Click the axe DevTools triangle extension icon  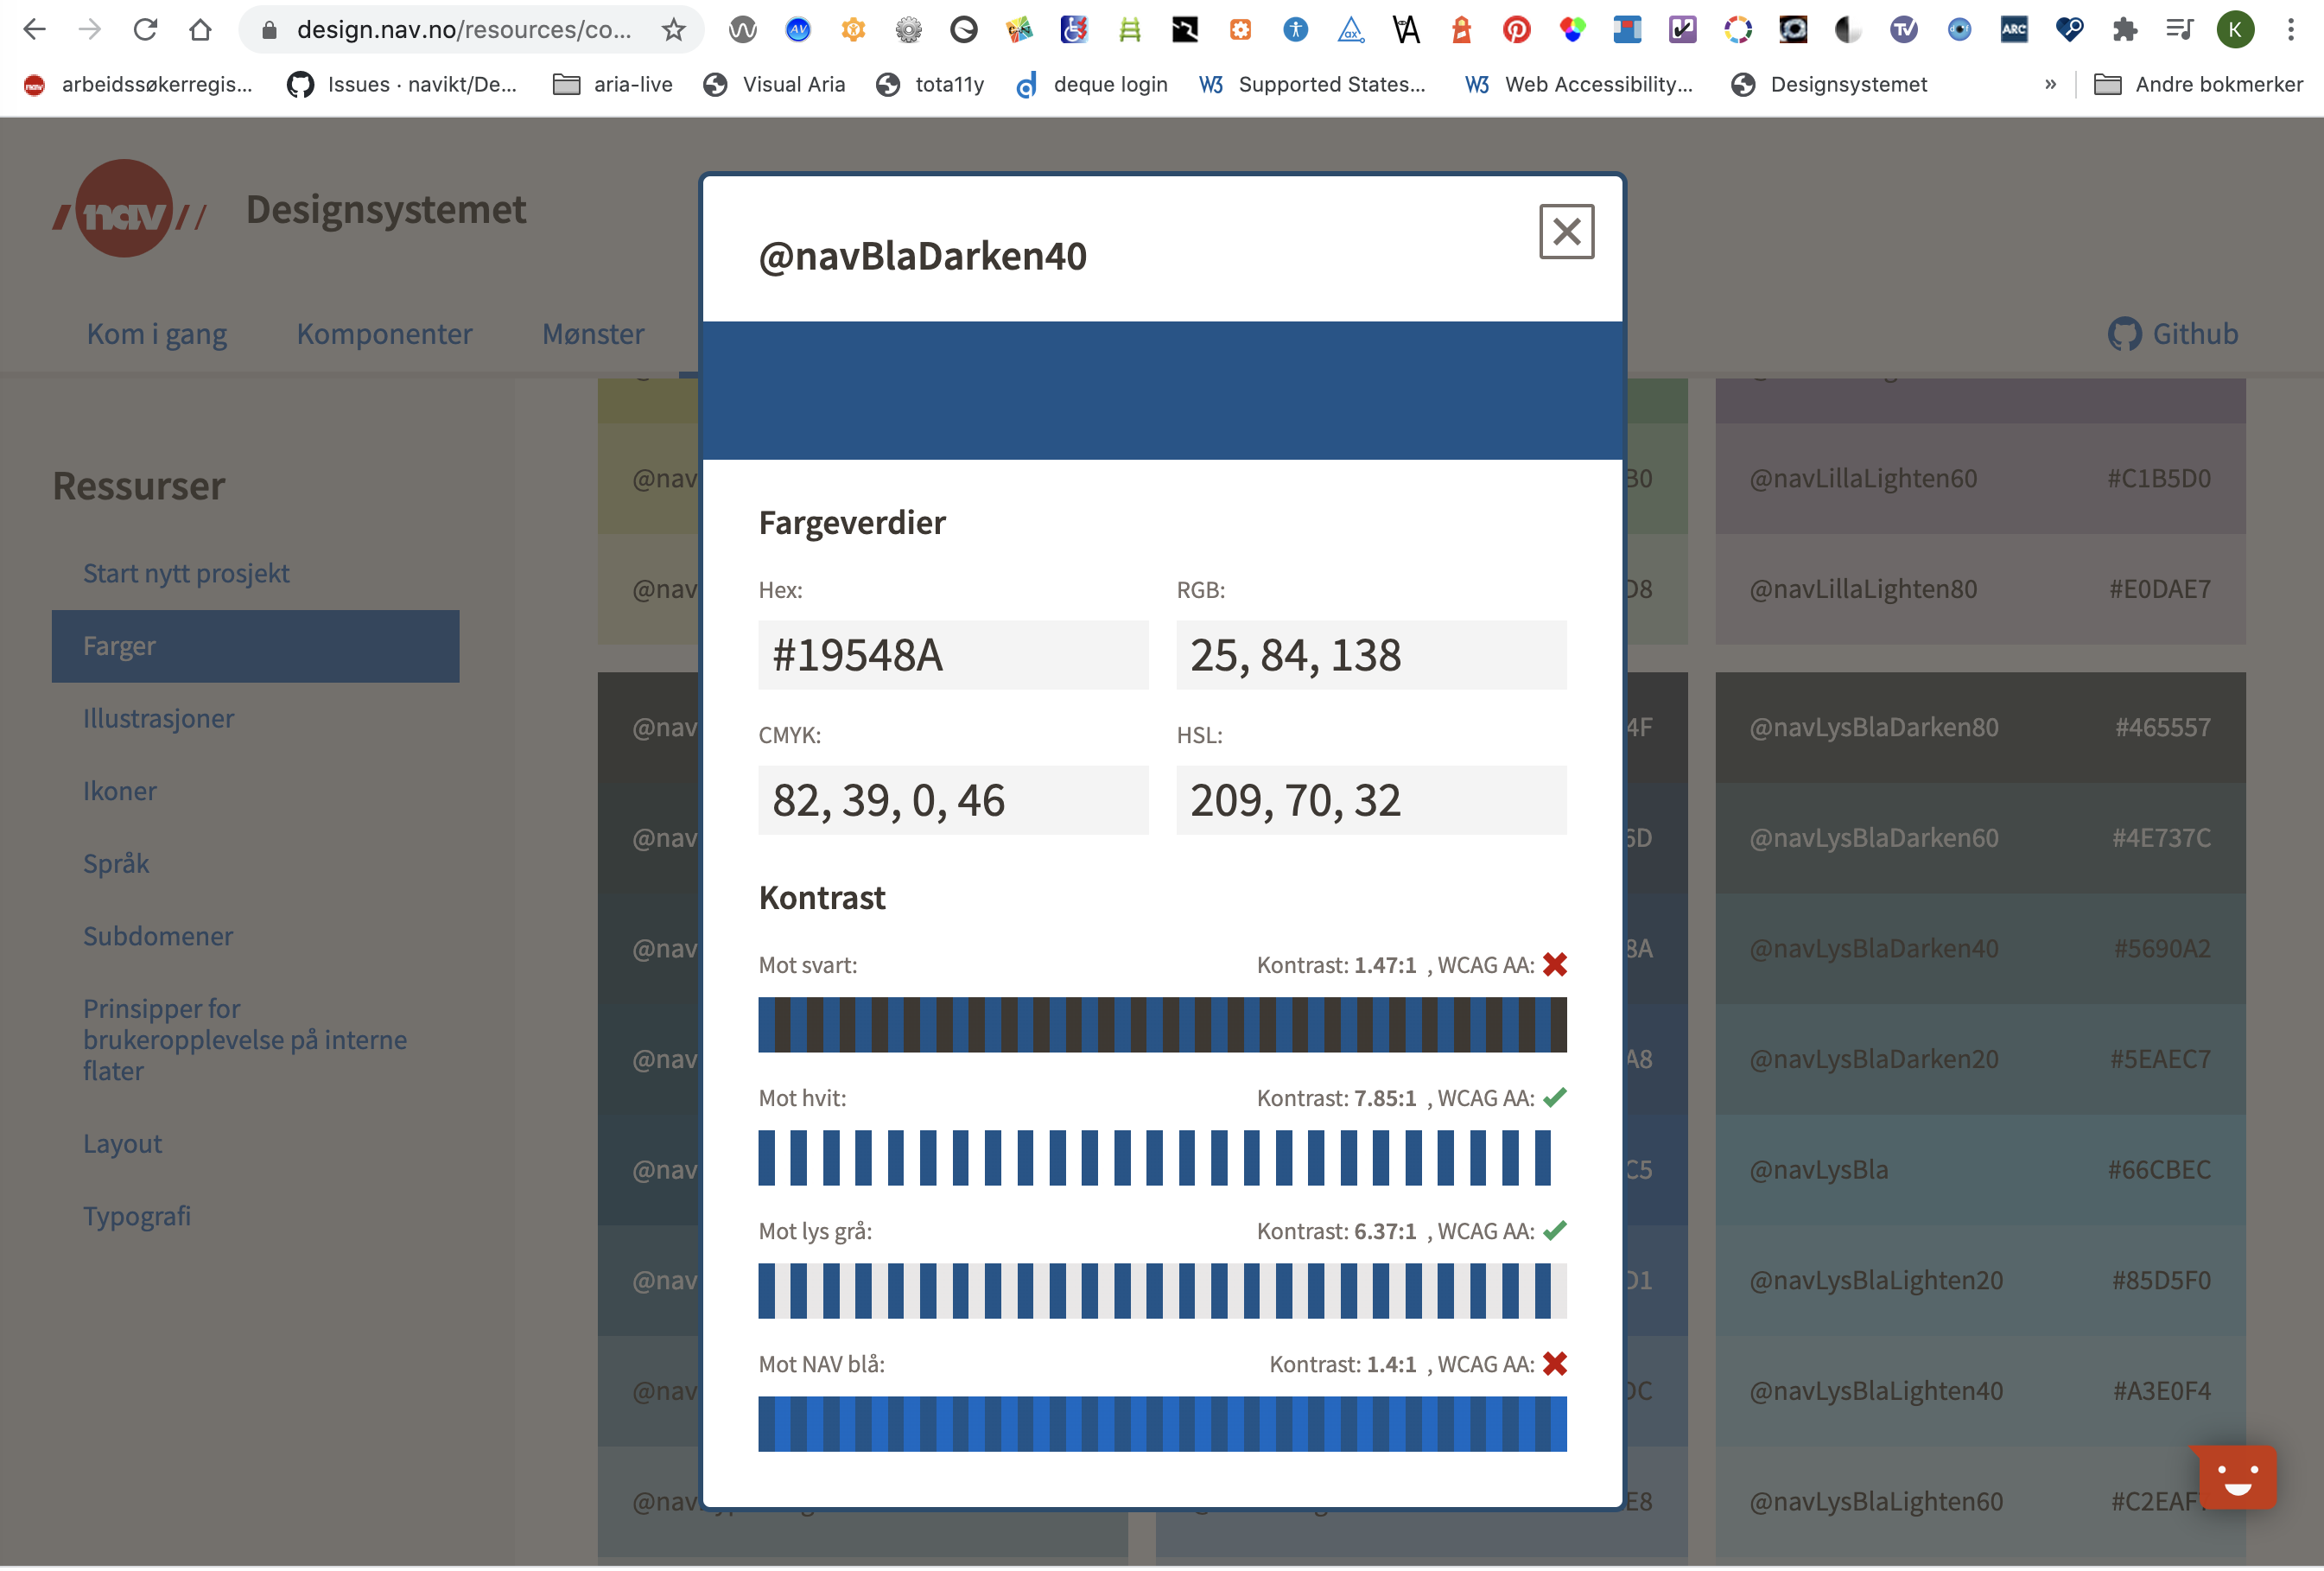tap(1350, 30)
